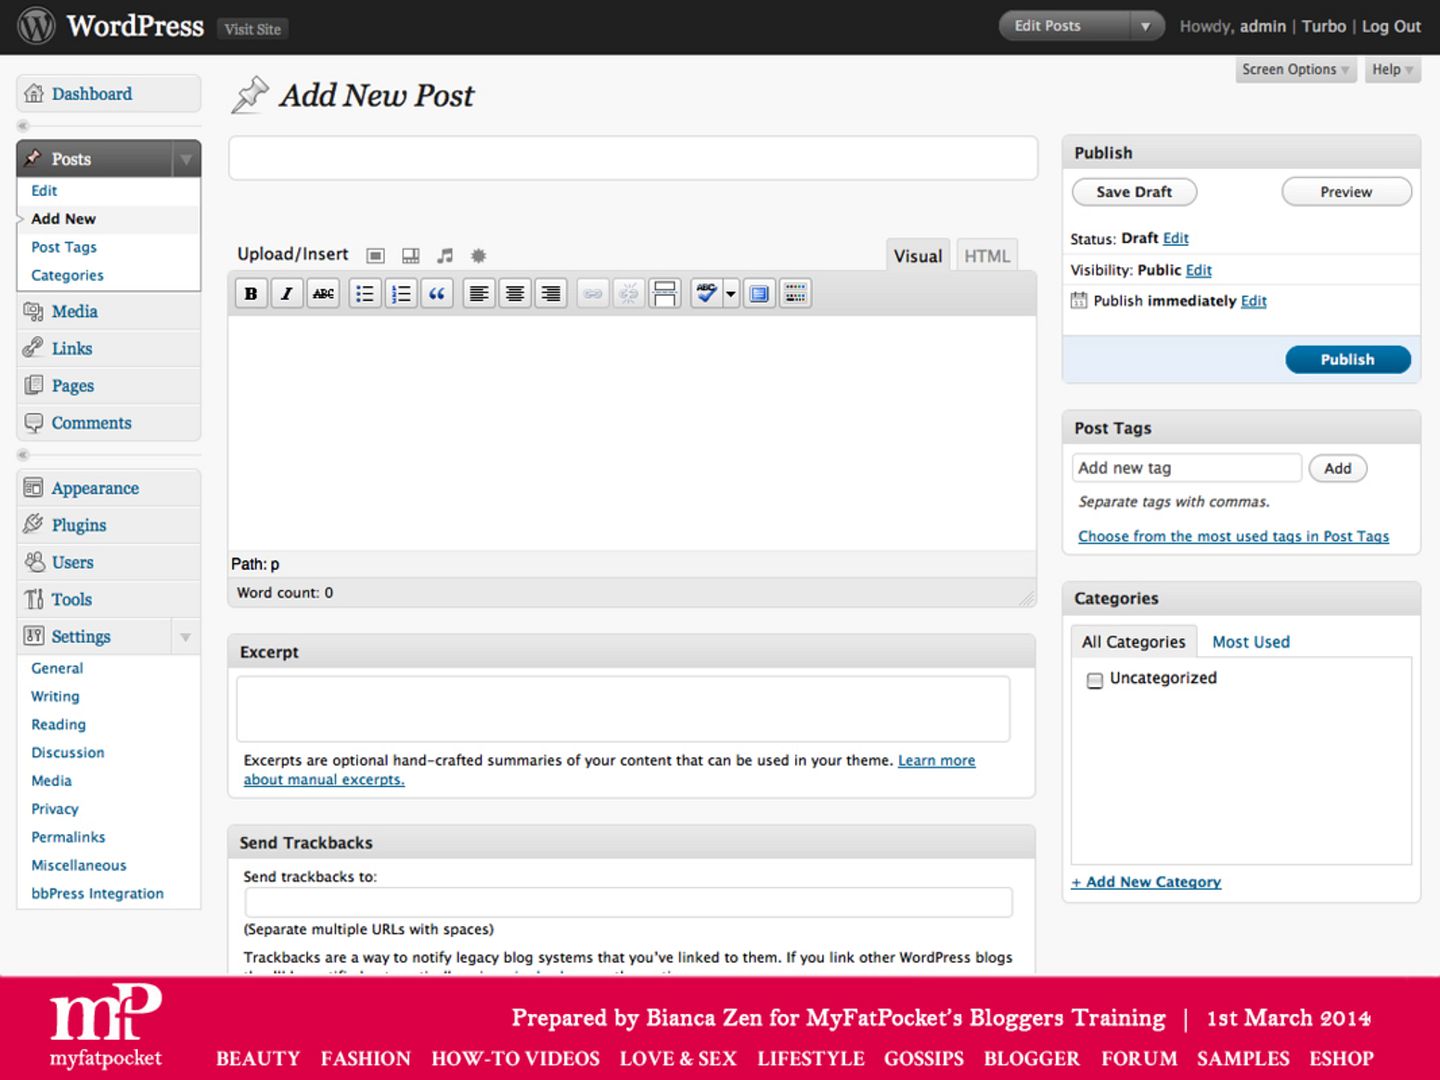
Task: Collapse the sidebar menu via top separator arrow
Action: pyautogui.click(x=23, y=126)
